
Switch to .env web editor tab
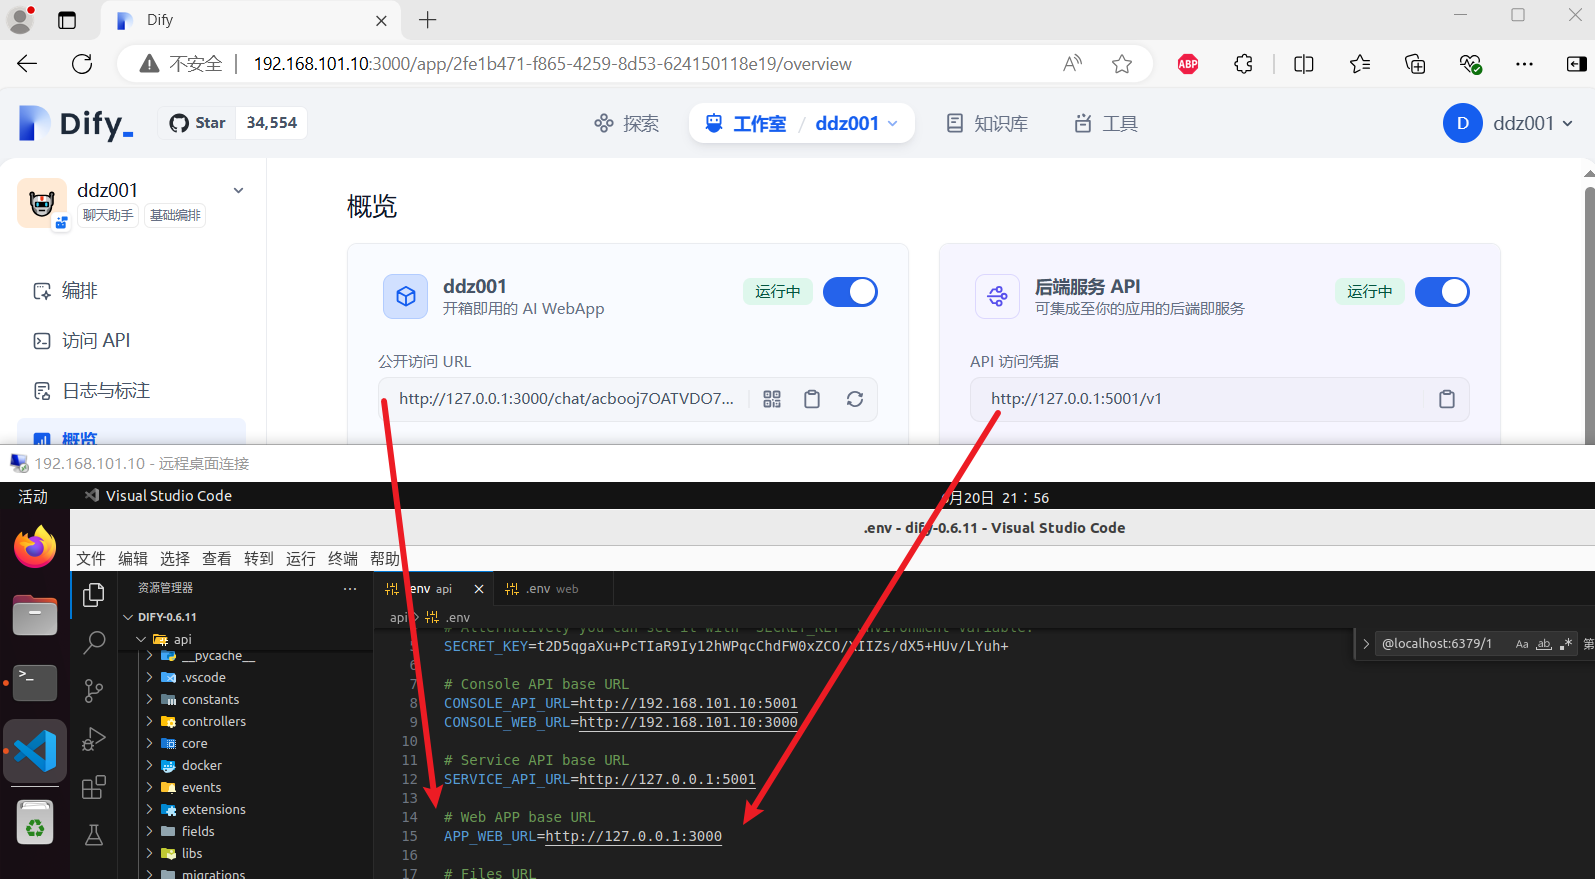tap(552, 589)
